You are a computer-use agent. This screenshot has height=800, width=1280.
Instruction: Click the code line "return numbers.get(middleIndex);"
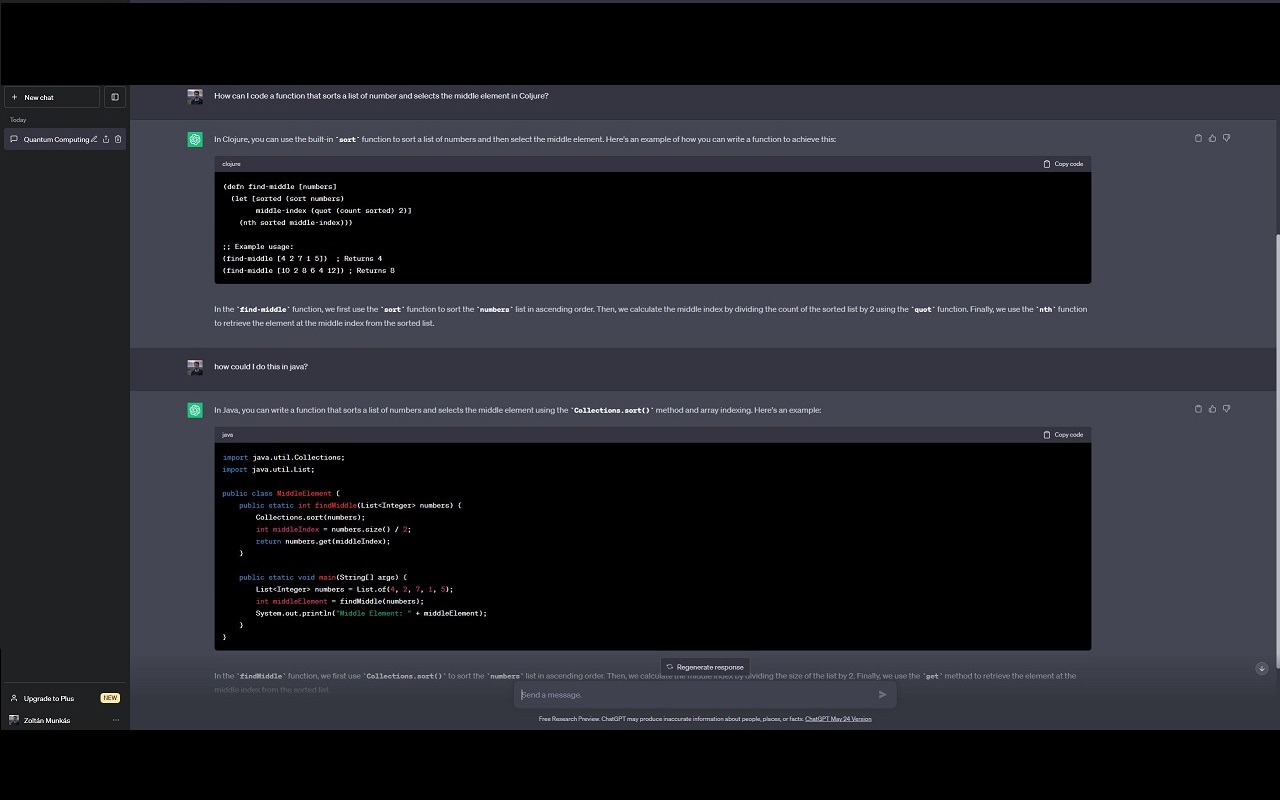[x=322, y=541]
